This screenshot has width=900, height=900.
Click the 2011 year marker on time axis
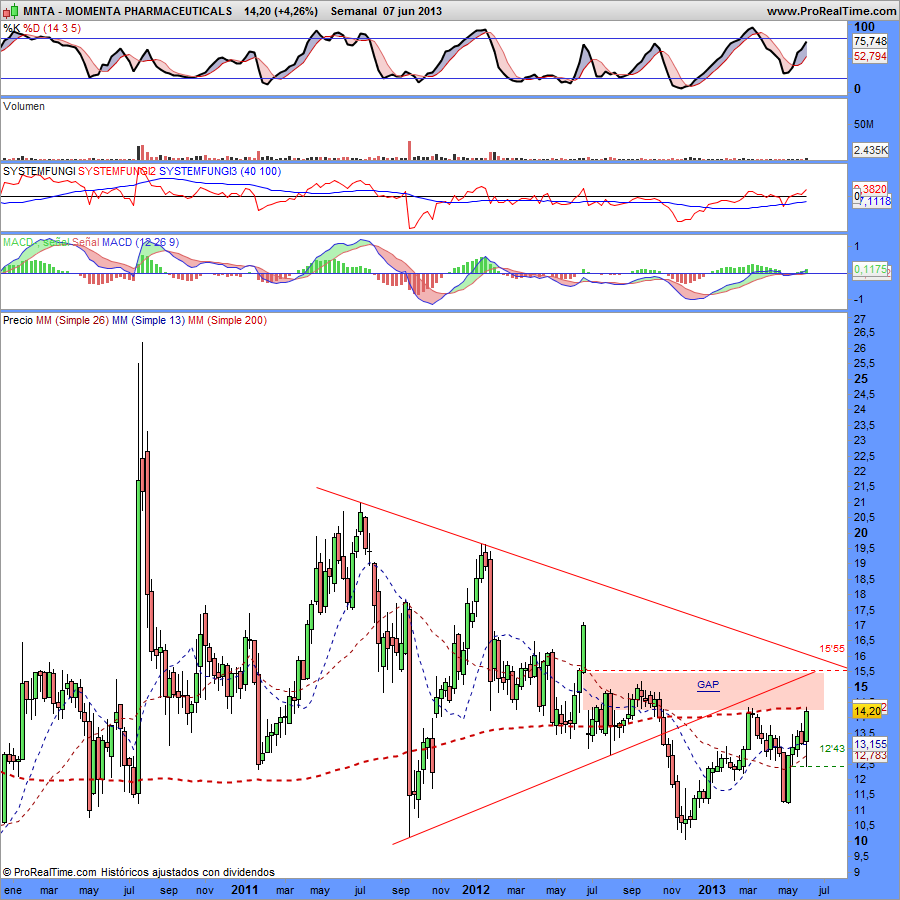244,890
